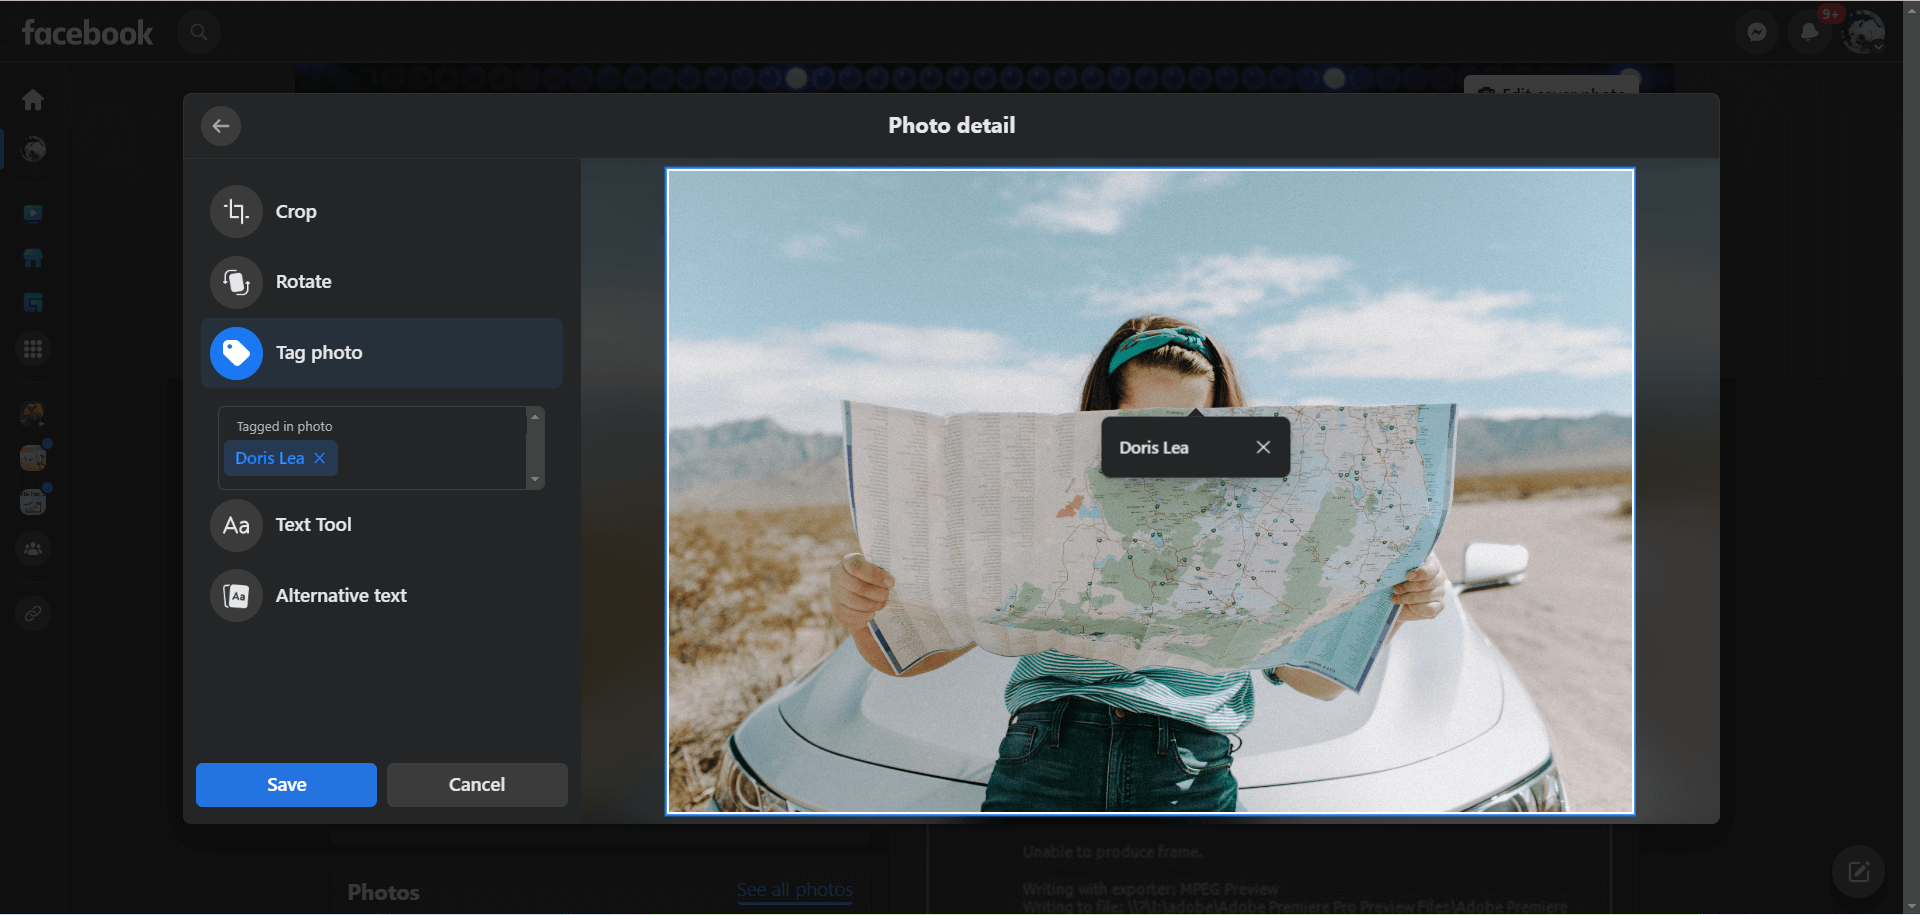Screen dimensions: 1920x915
Task: Choose the Rotate option label
Action: tap(304, 282)
